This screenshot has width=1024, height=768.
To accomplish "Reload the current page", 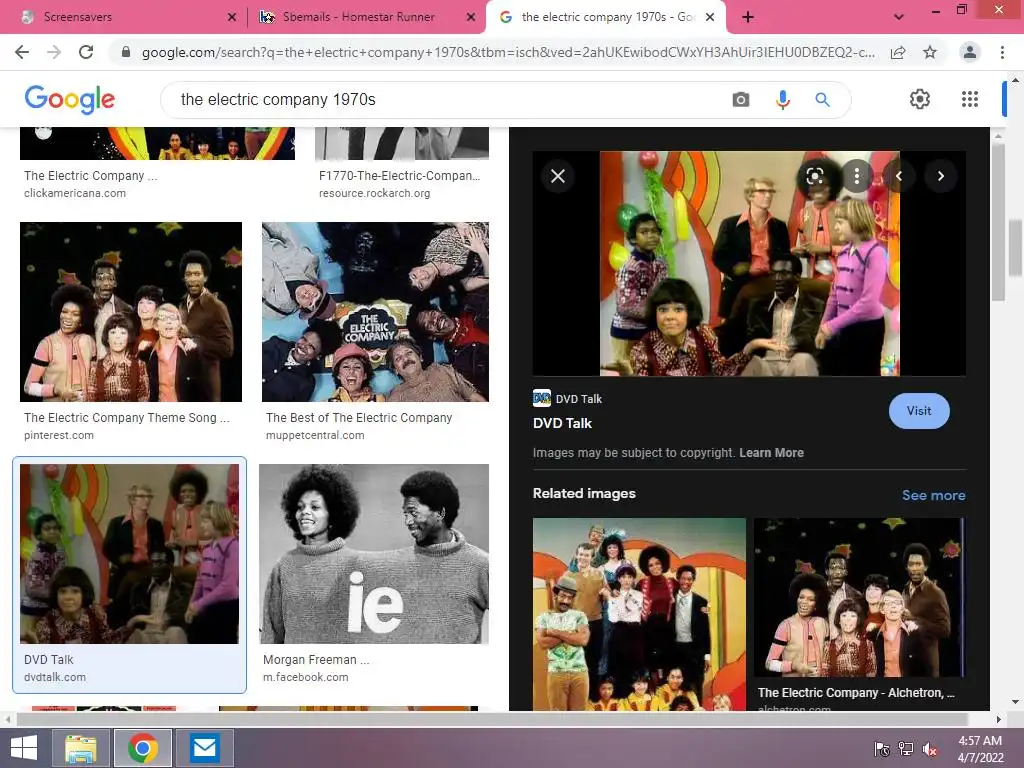I will (86, 52).
